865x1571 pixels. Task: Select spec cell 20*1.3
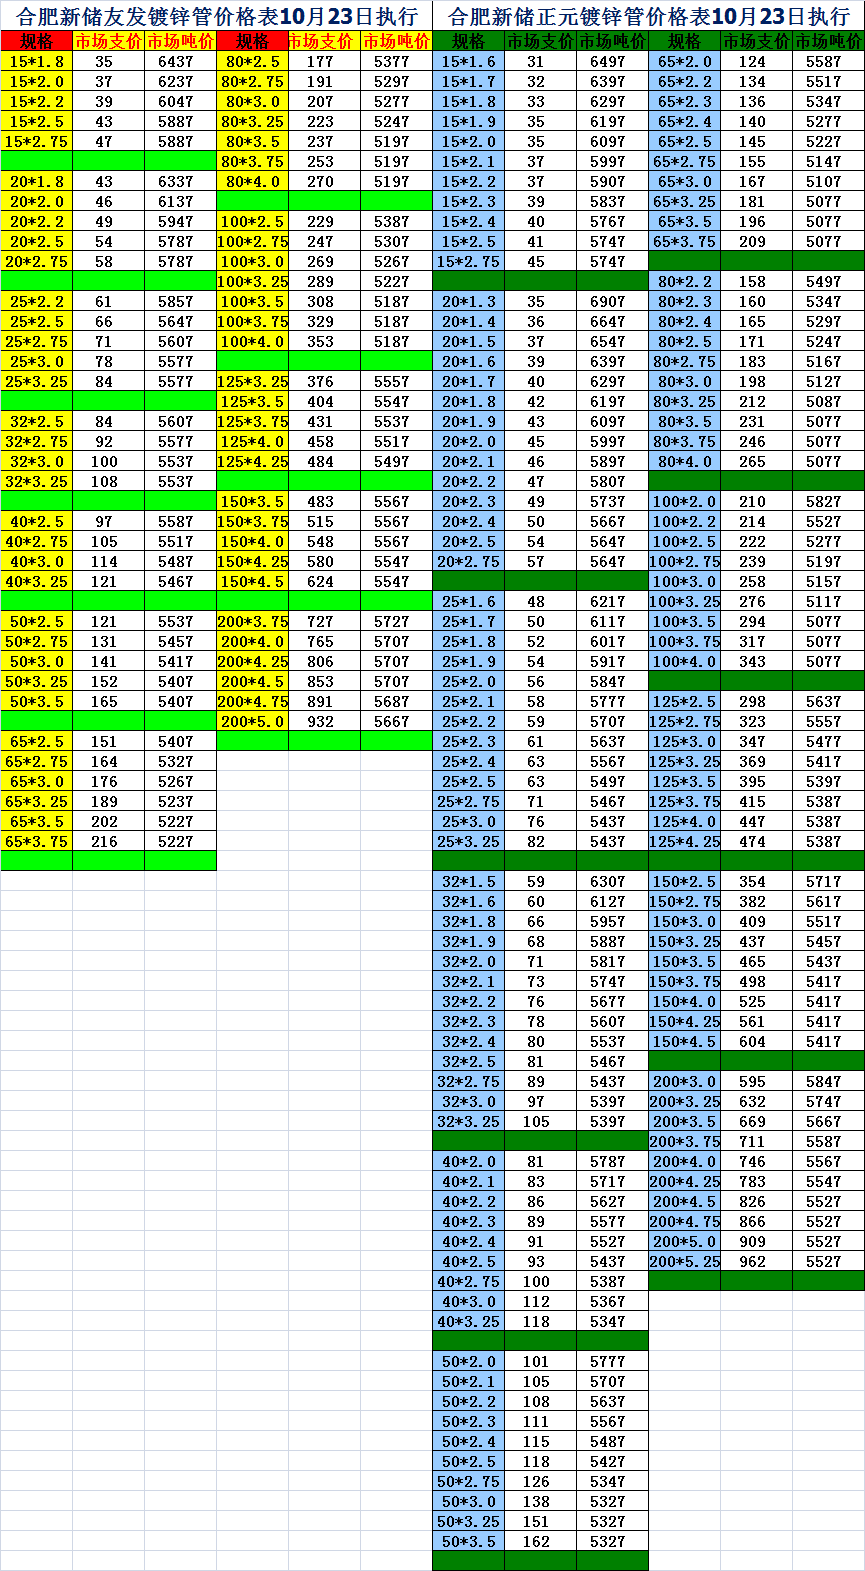click(x=469, y=301)
